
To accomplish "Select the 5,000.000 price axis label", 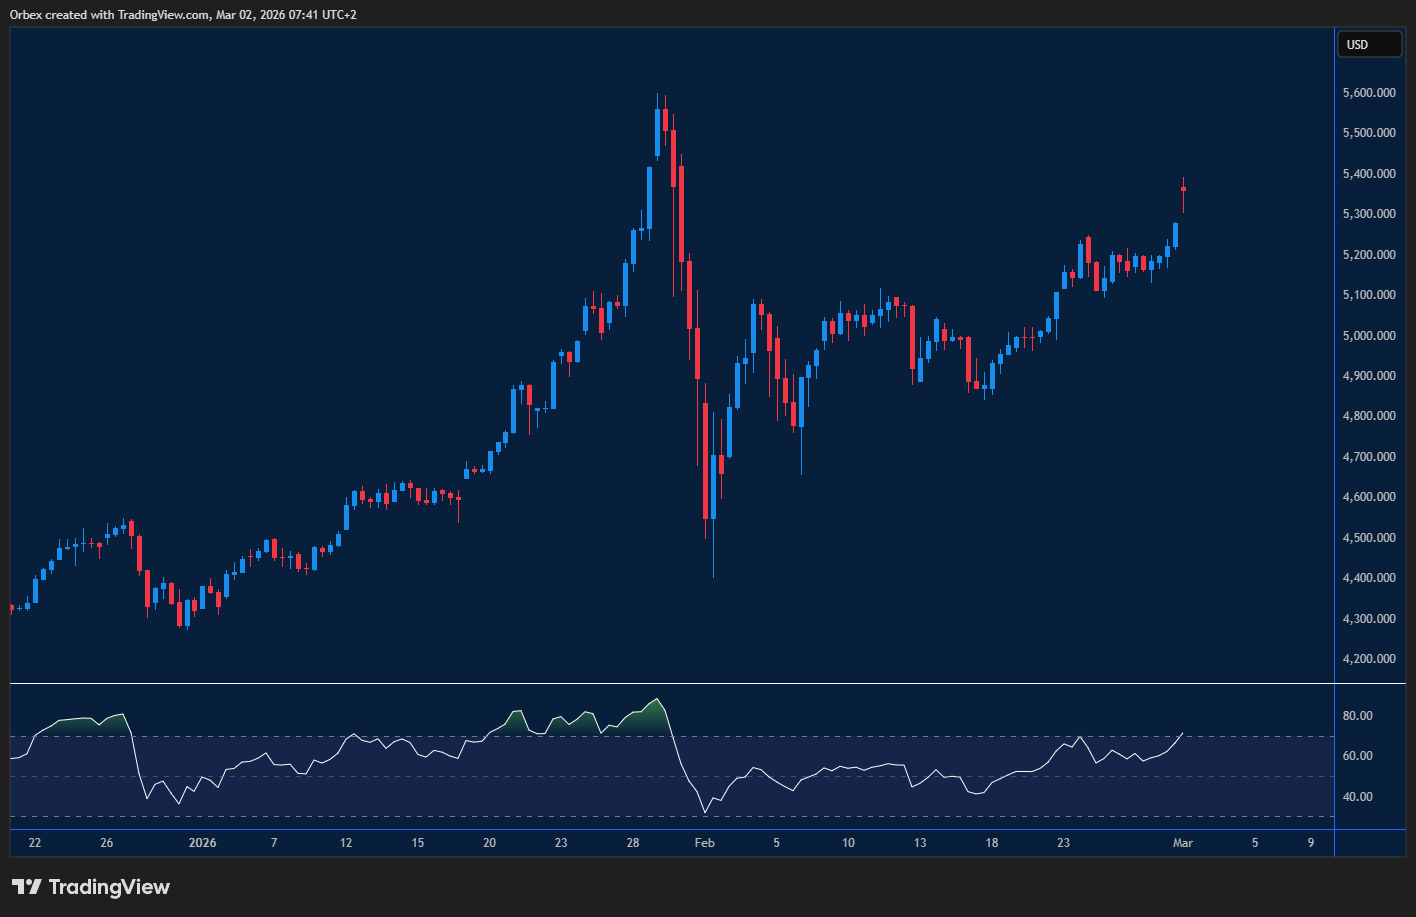I will point(1369,336).
